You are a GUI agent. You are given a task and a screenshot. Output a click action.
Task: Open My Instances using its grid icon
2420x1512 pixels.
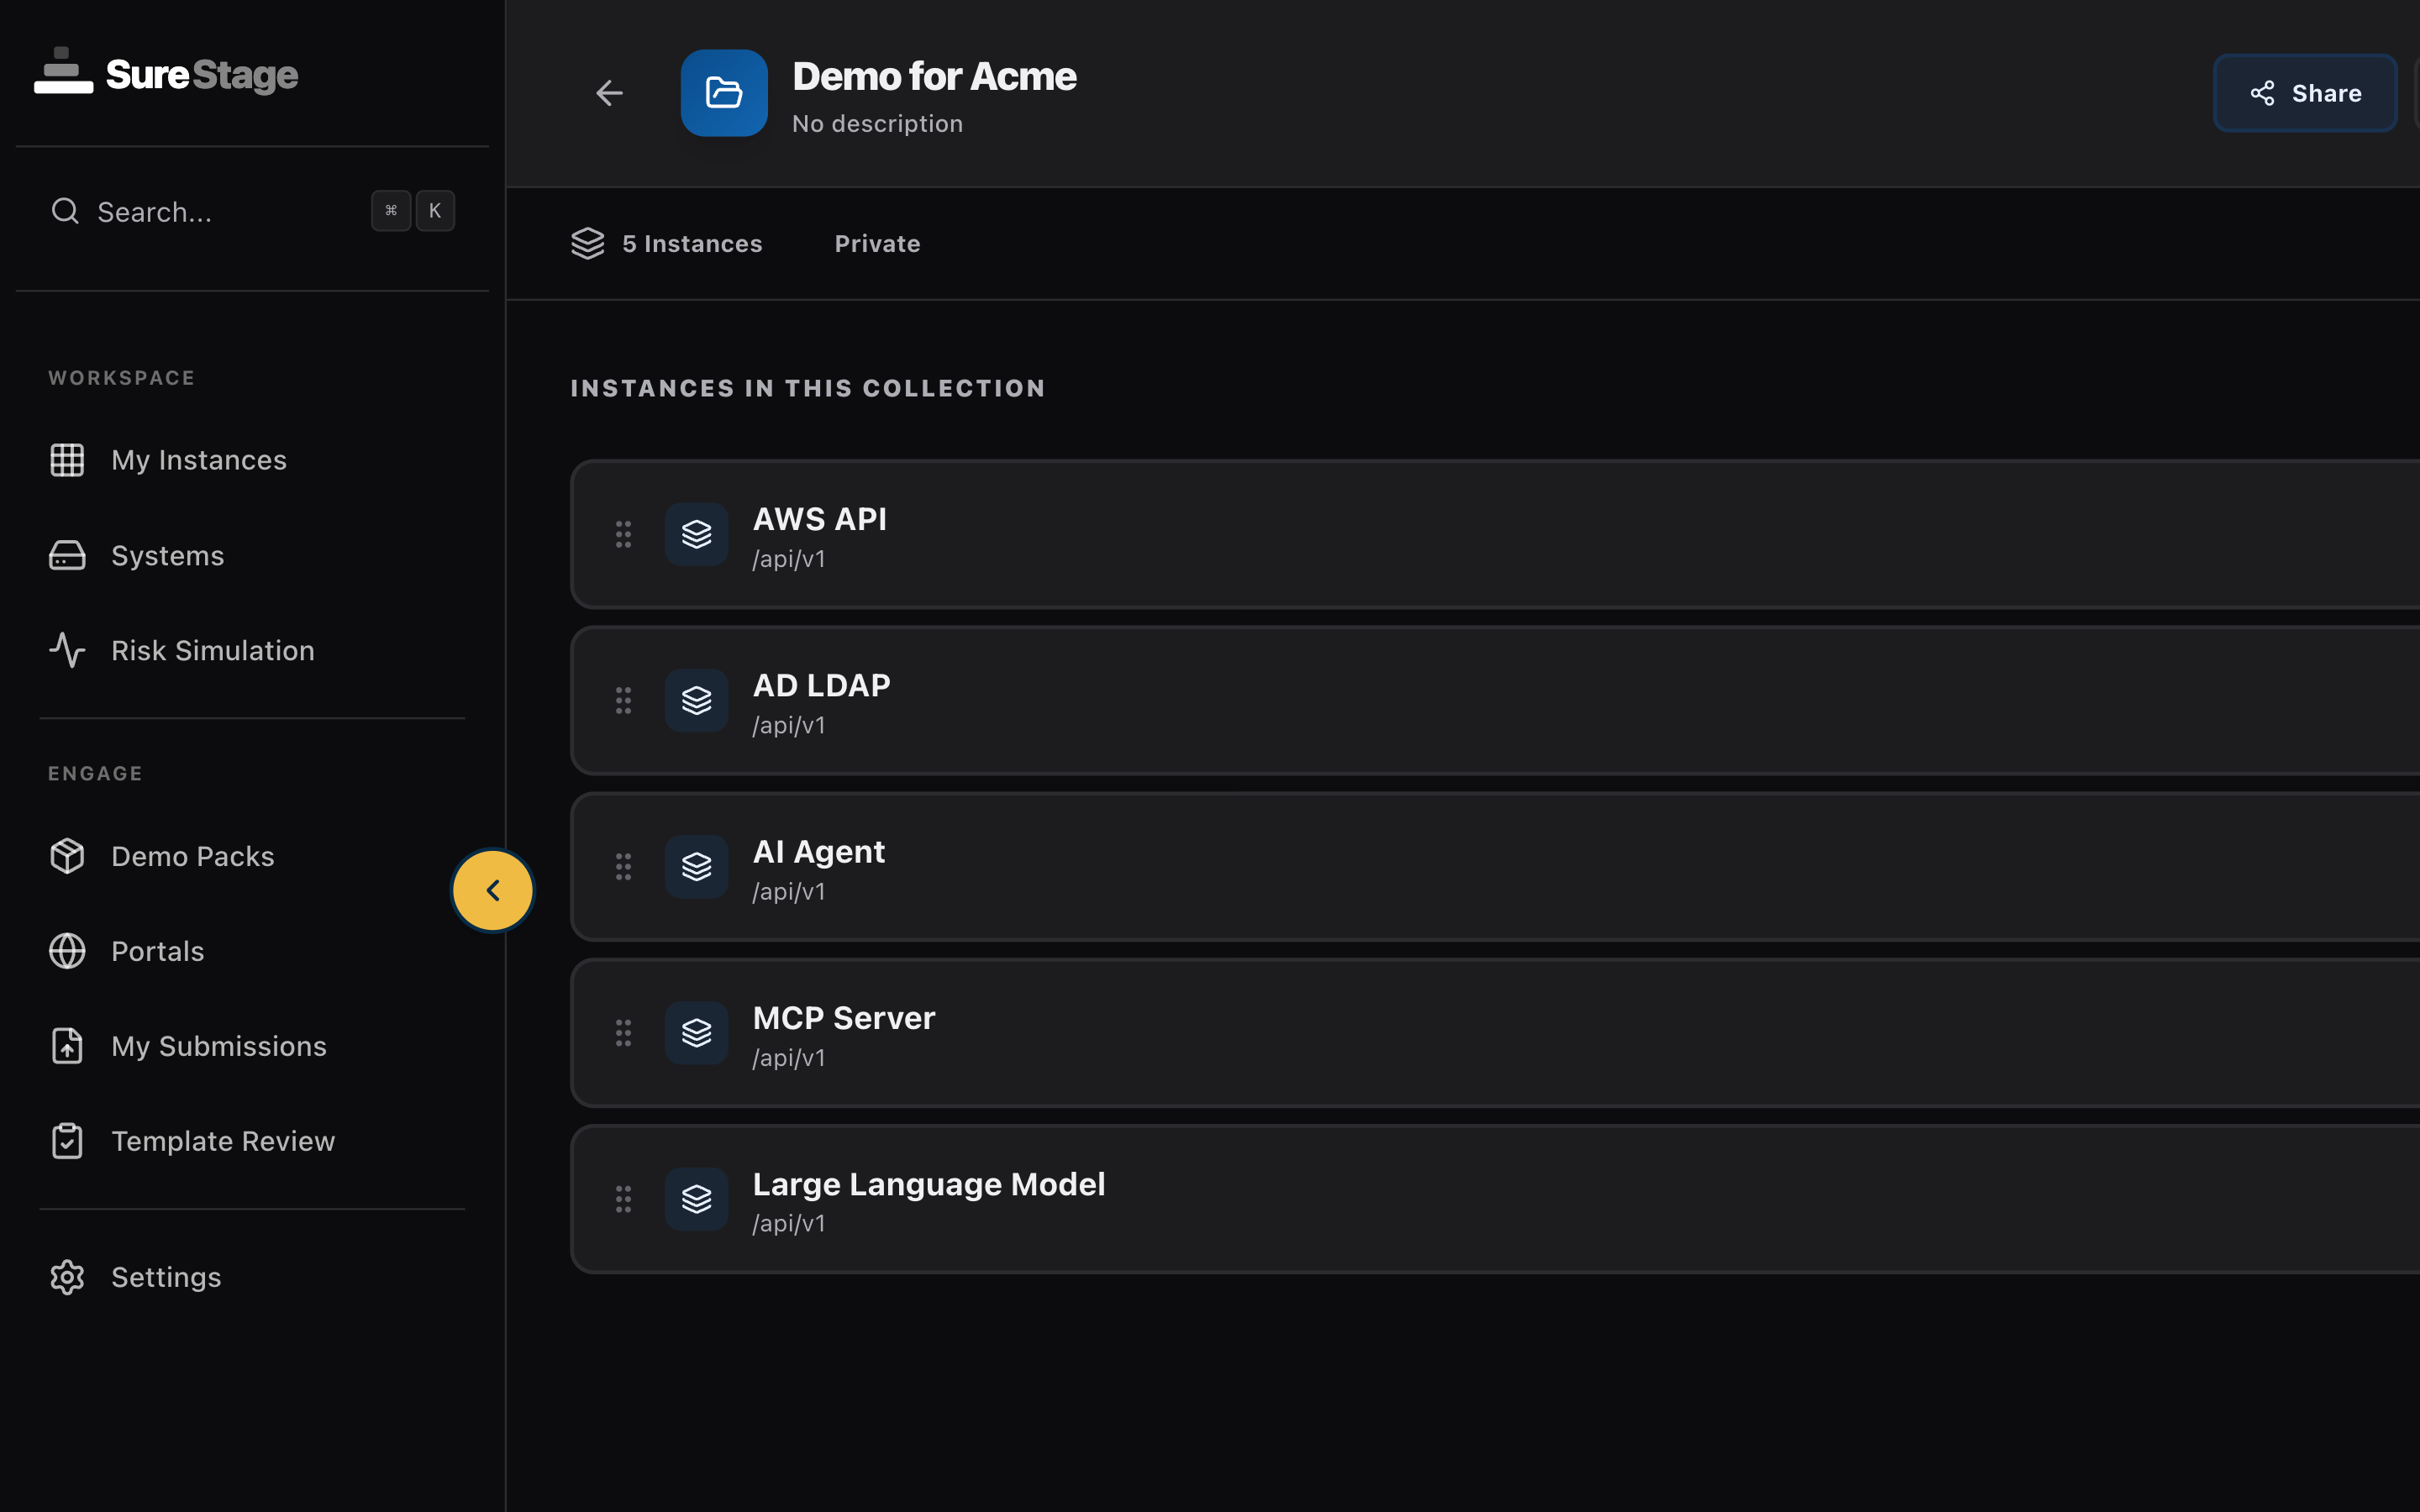pos(66,459)
